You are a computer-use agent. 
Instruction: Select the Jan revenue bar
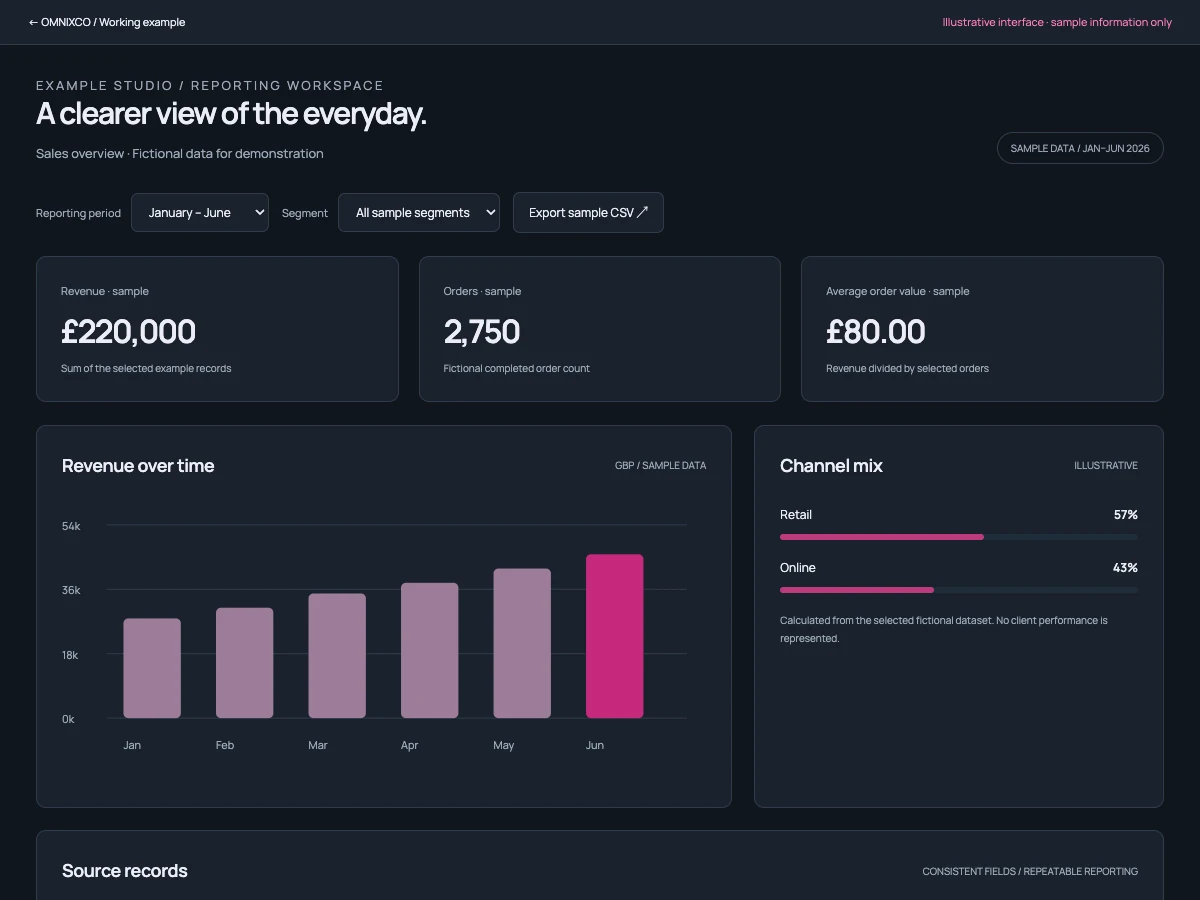pyautogui.click(x=152, y=668)
